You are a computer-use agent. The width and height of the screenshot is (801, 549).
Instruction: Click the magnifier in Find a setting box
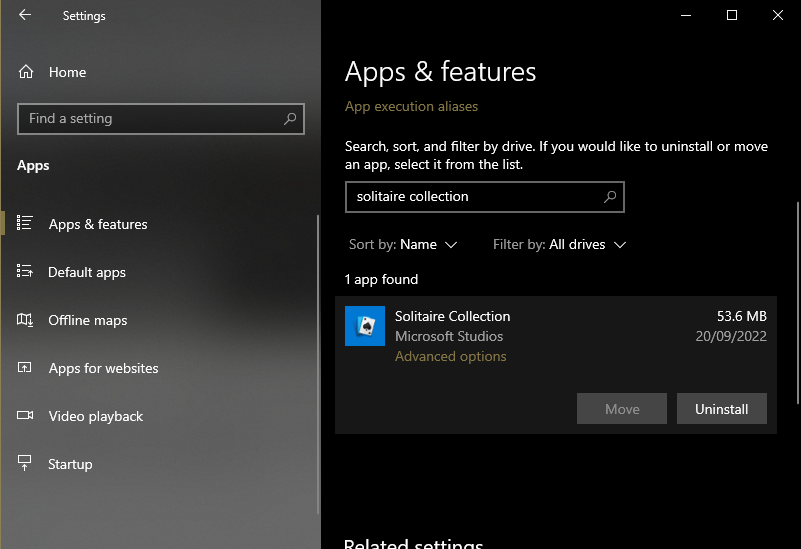290,119
